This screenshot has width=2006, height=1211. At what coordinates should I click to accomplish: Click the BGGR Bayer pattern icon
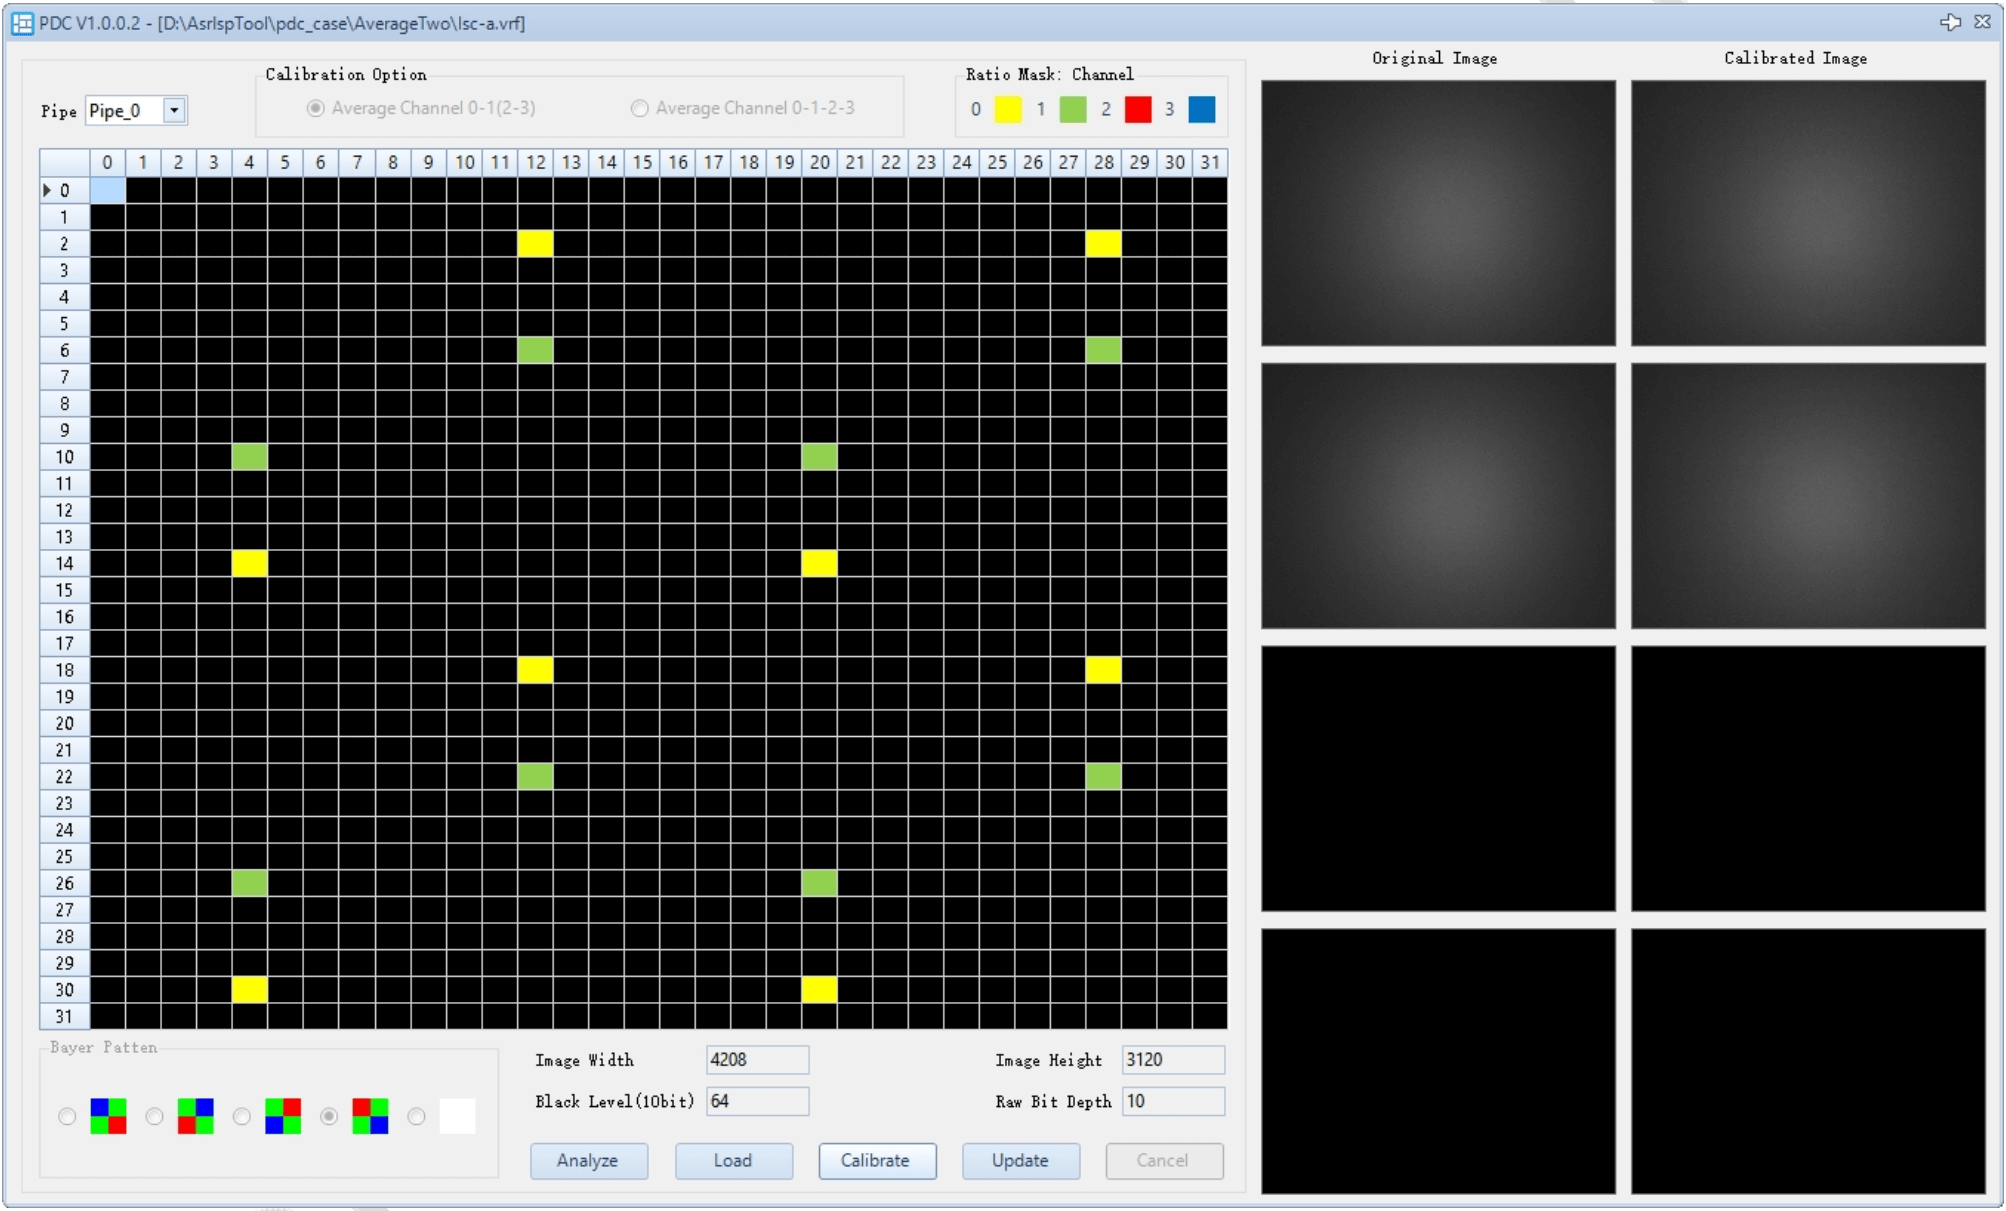tap(108, 1116)
